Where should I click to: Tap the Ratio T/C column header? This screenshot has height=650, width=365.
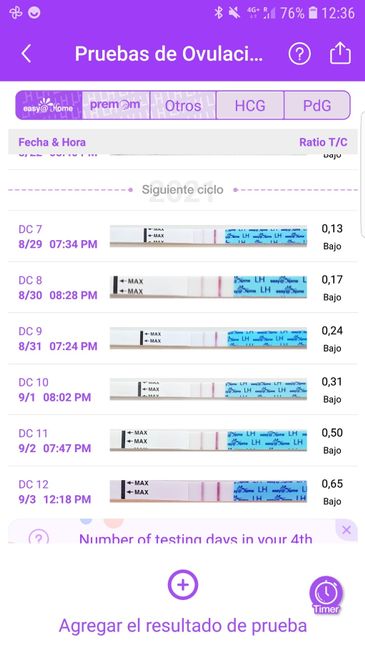coord(323,142)
